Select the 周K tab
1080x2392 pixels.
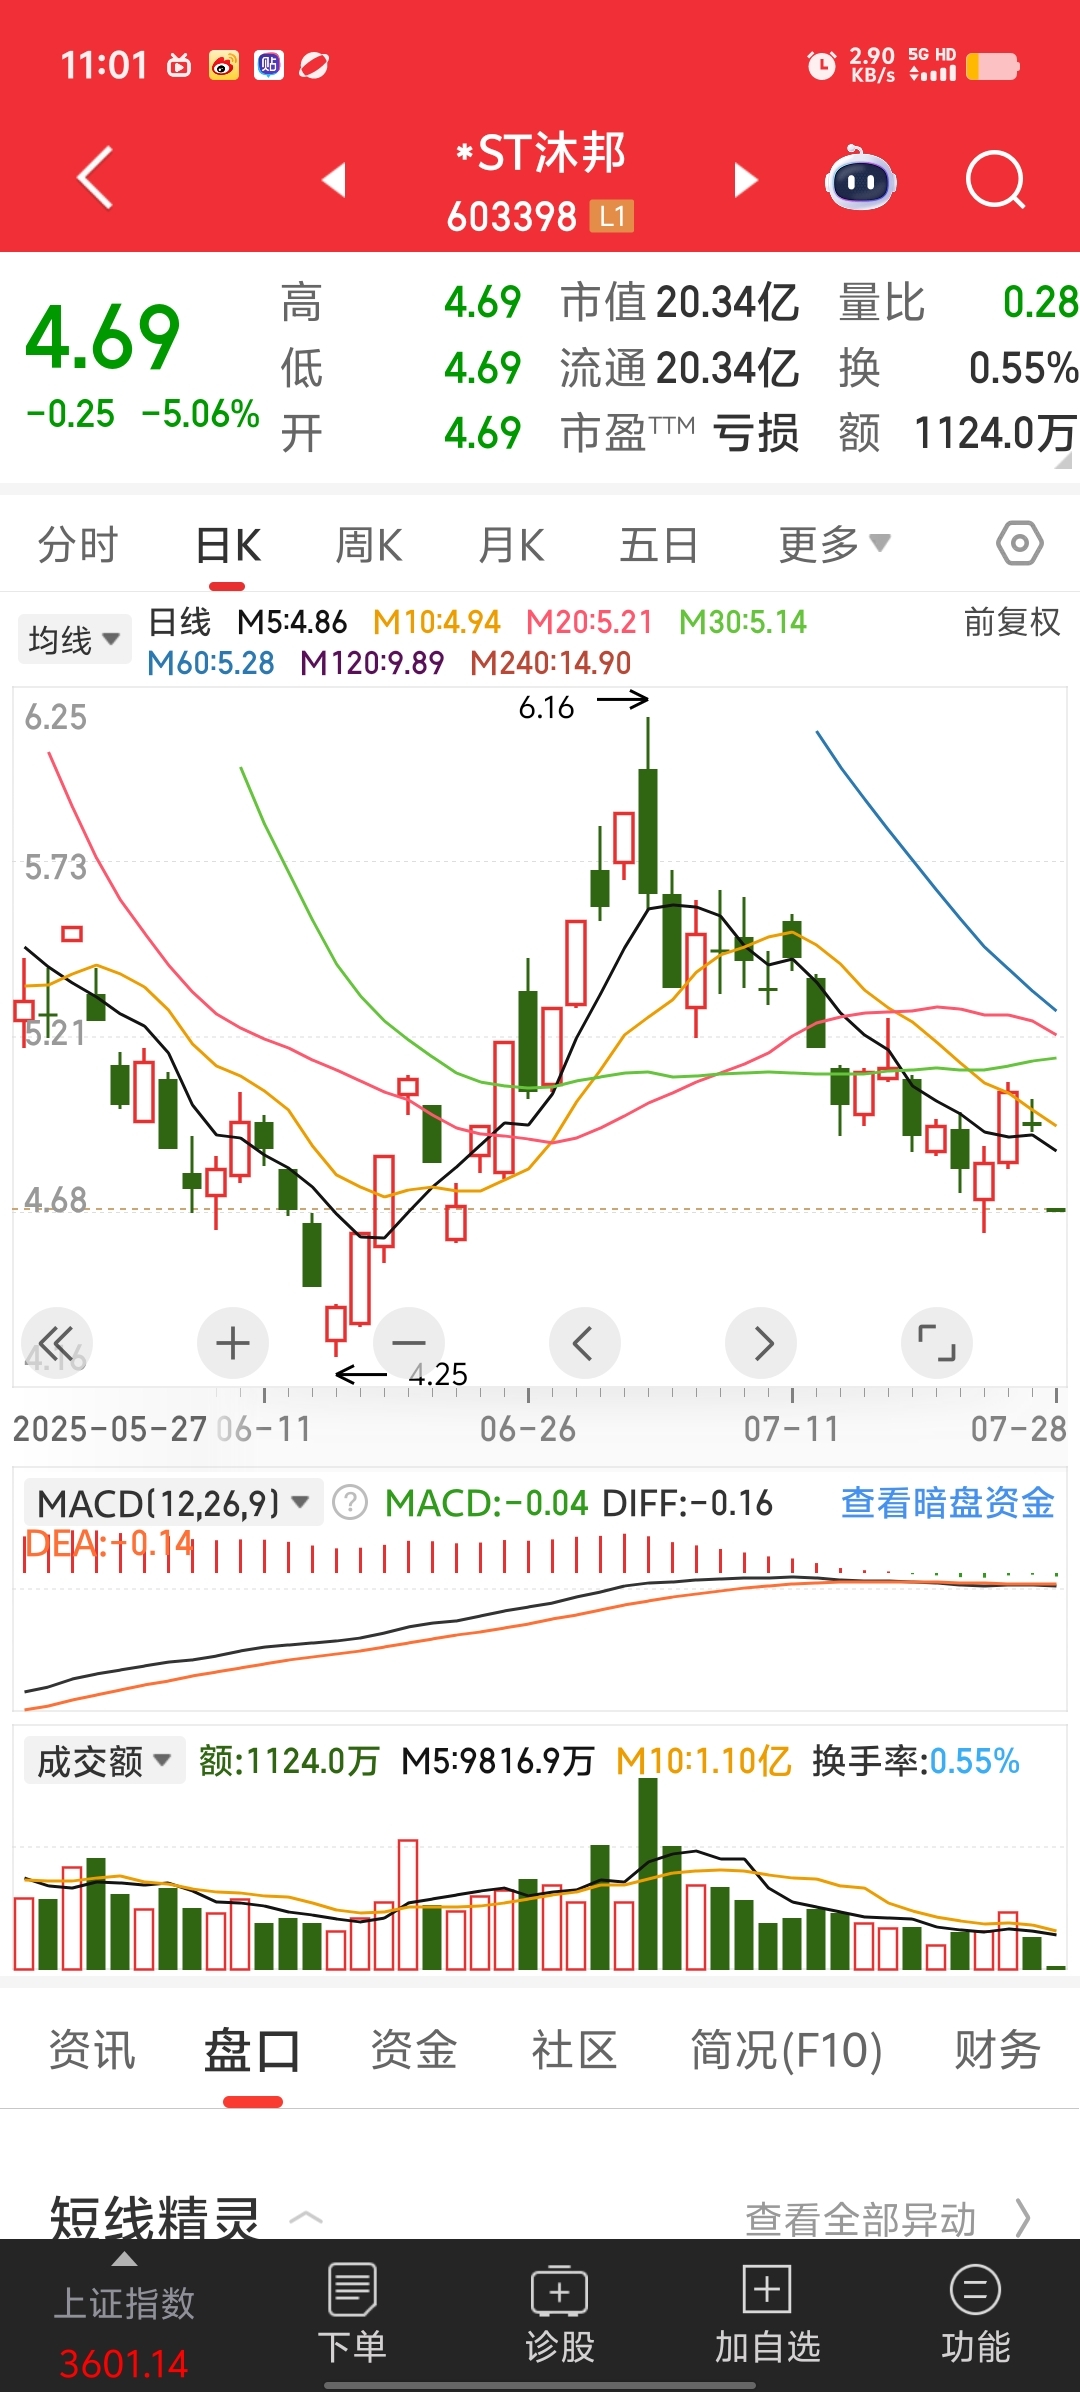coord(369,545)
